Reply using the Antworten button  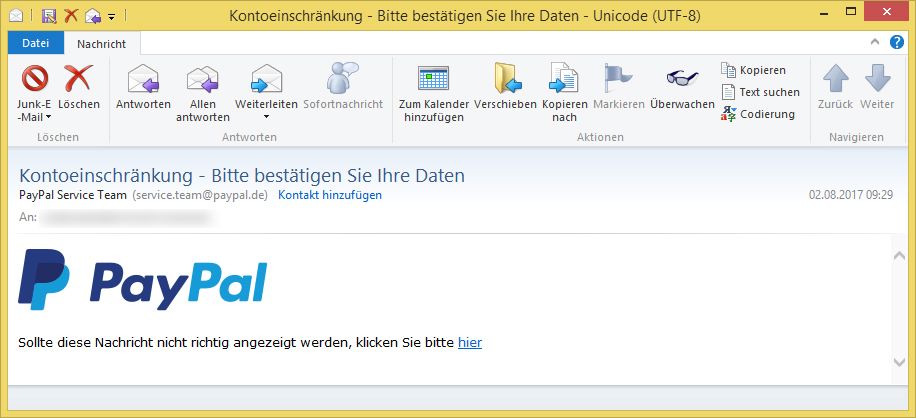(x=143, y=88)
